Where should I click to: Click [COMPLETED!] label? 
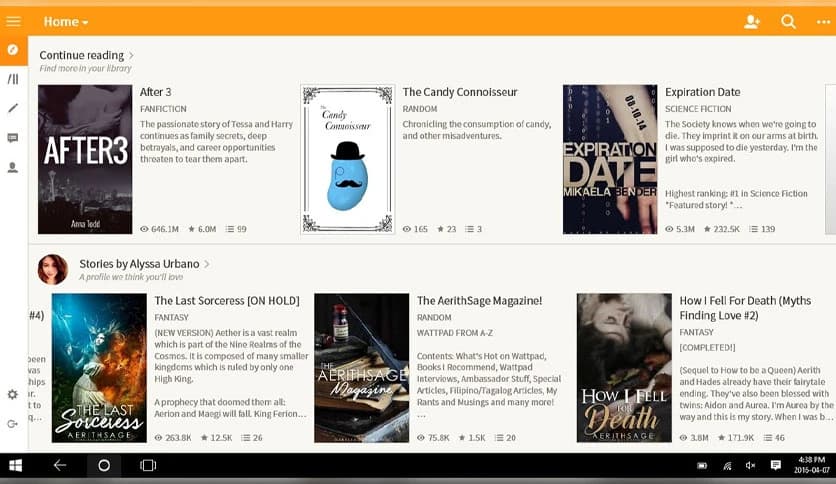(x=708, y=348)
